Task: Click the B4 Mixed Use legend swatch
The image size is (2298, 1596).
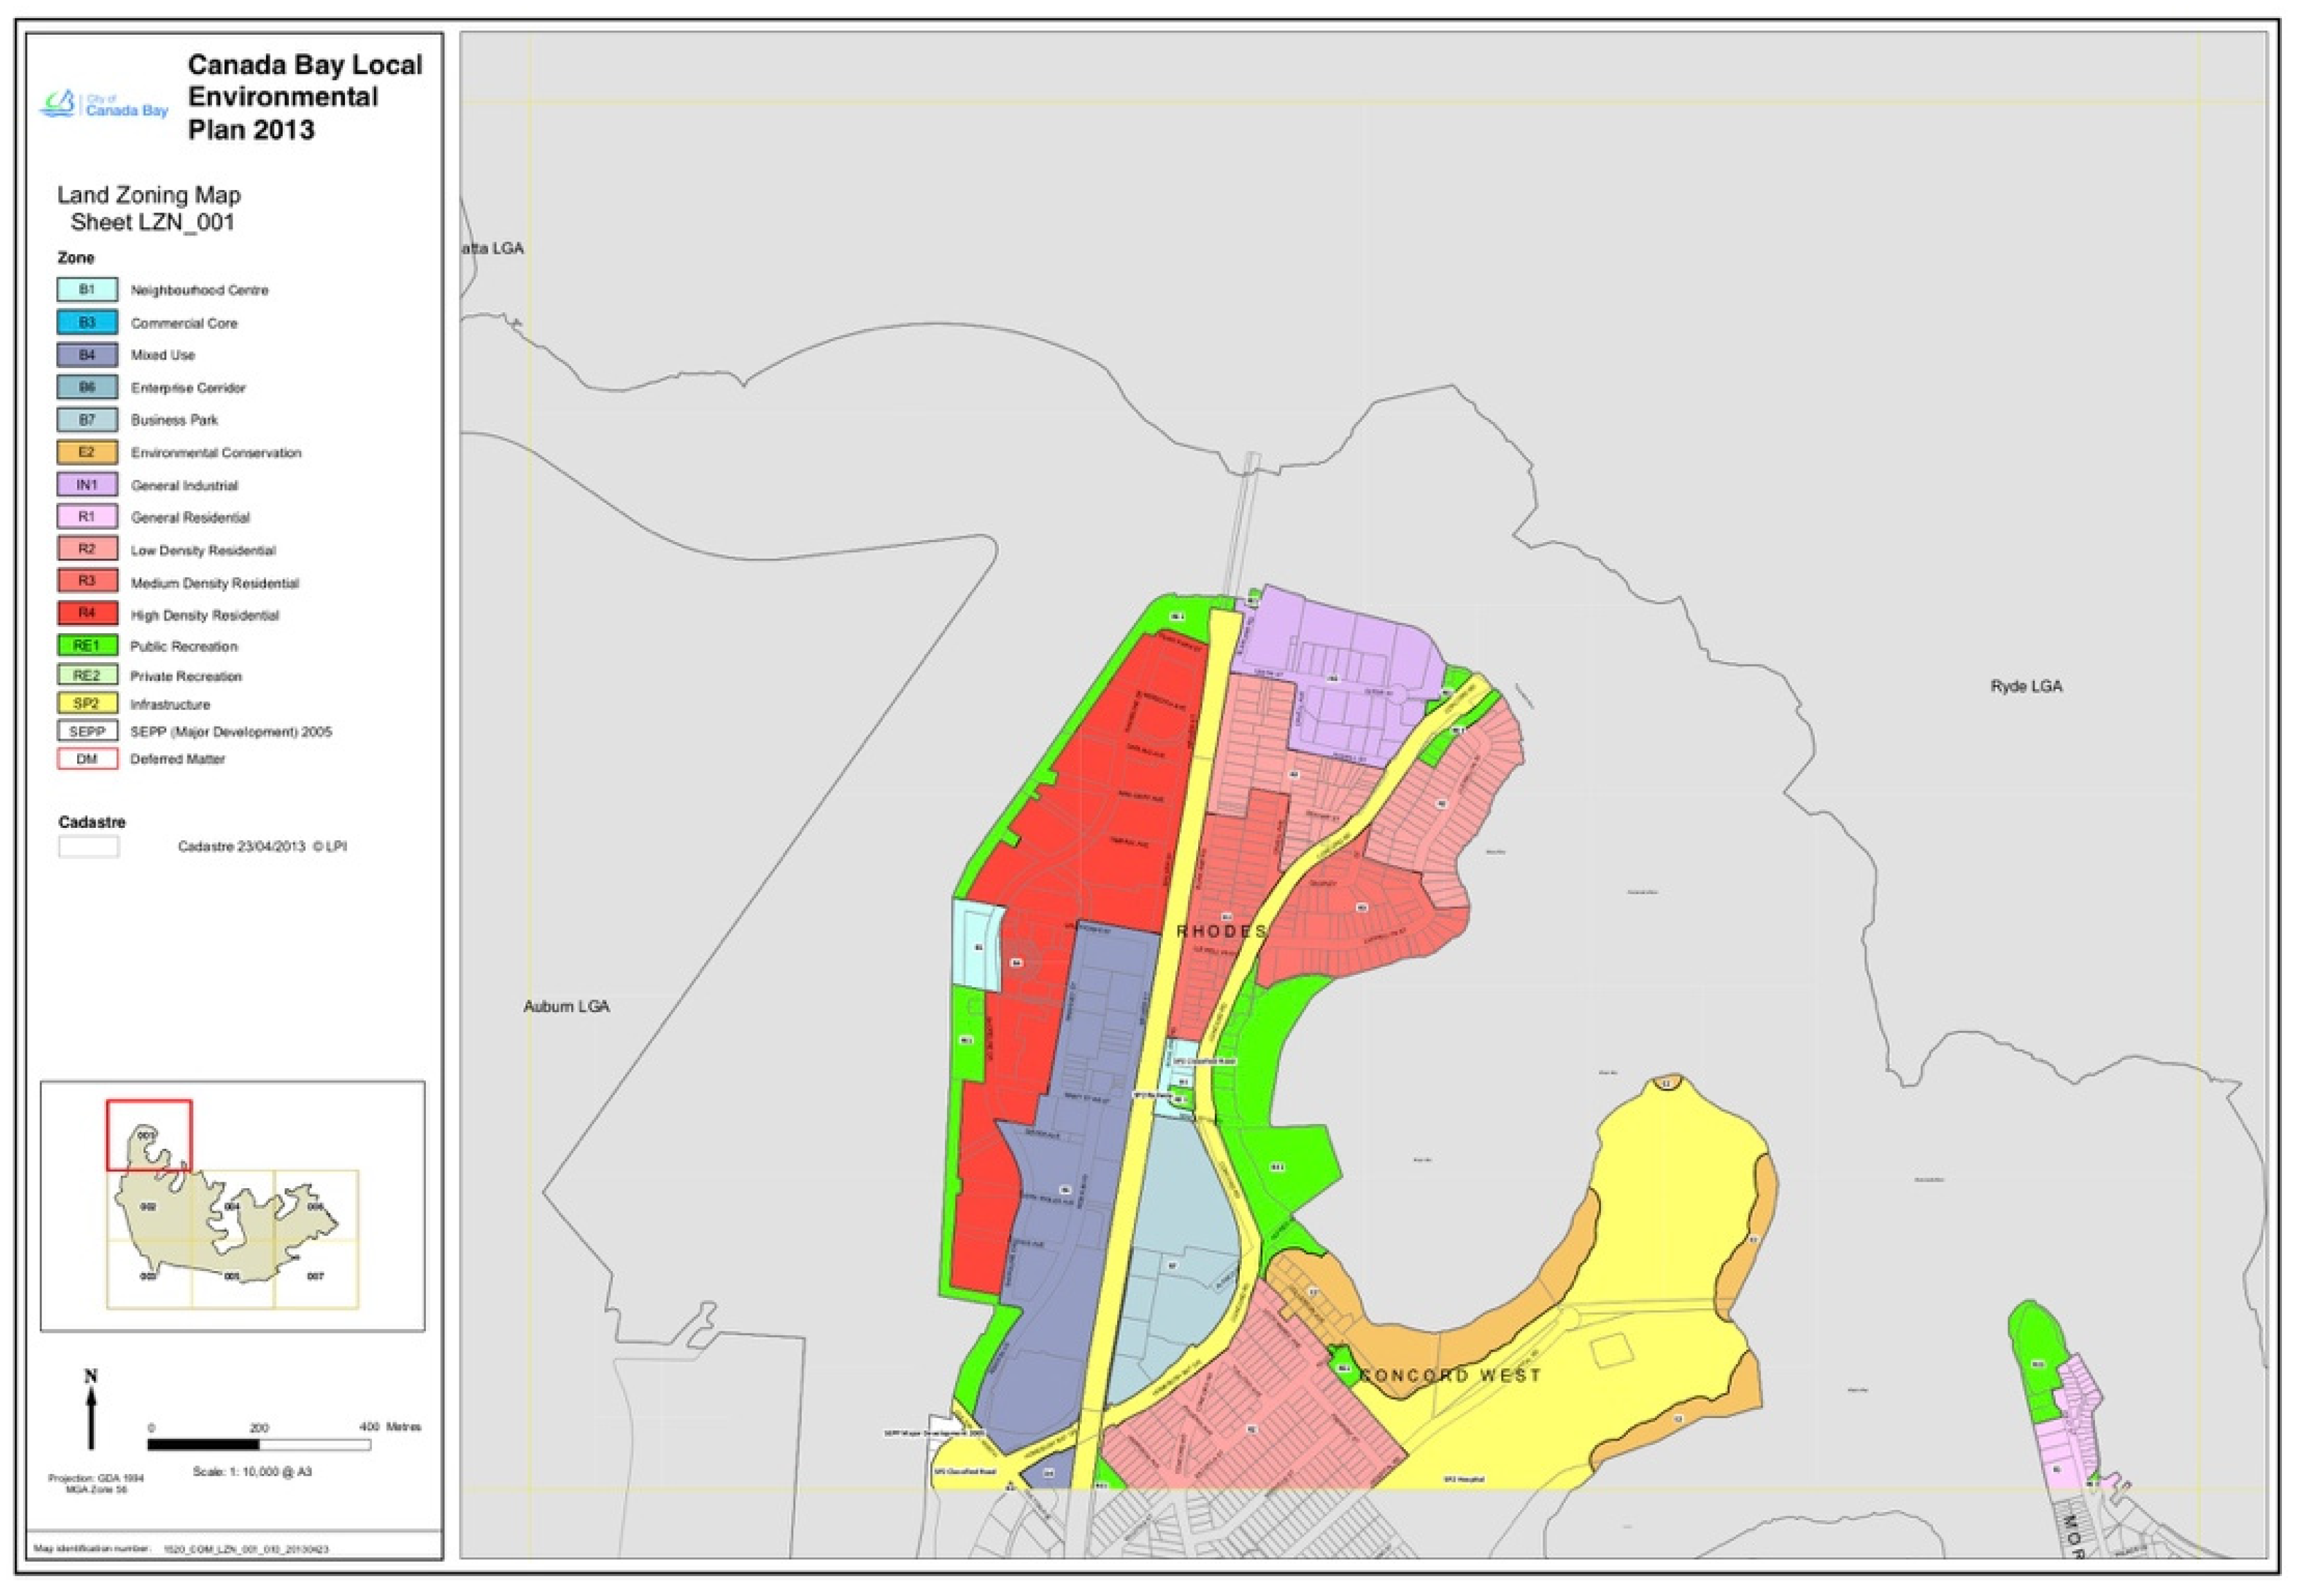Action: pyautogui.click(x=87, y=355)
